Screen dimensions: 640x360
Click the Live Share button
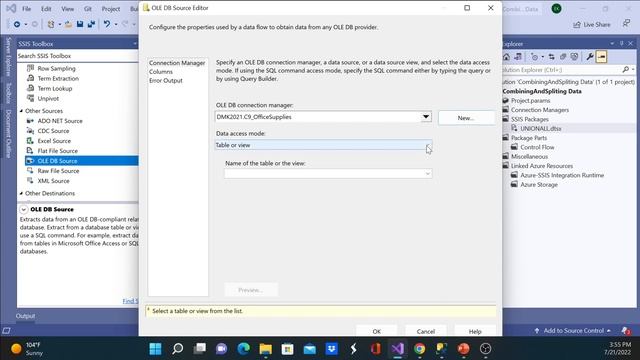pos(591,24)
